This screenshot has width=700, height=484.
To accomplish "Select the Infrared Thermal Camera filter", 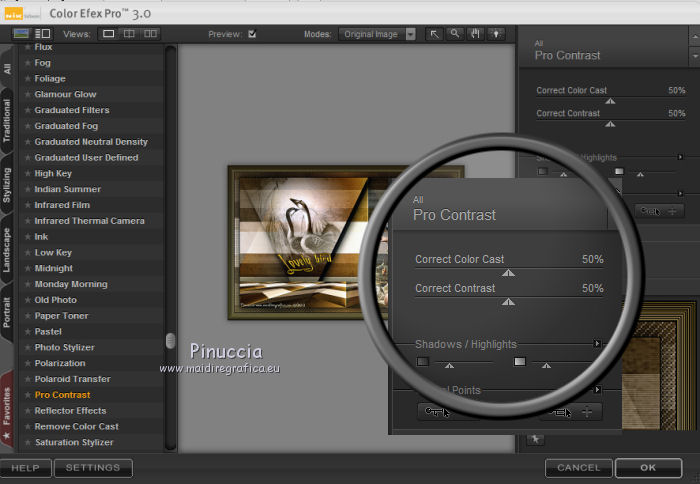I will tap(90, 221).
